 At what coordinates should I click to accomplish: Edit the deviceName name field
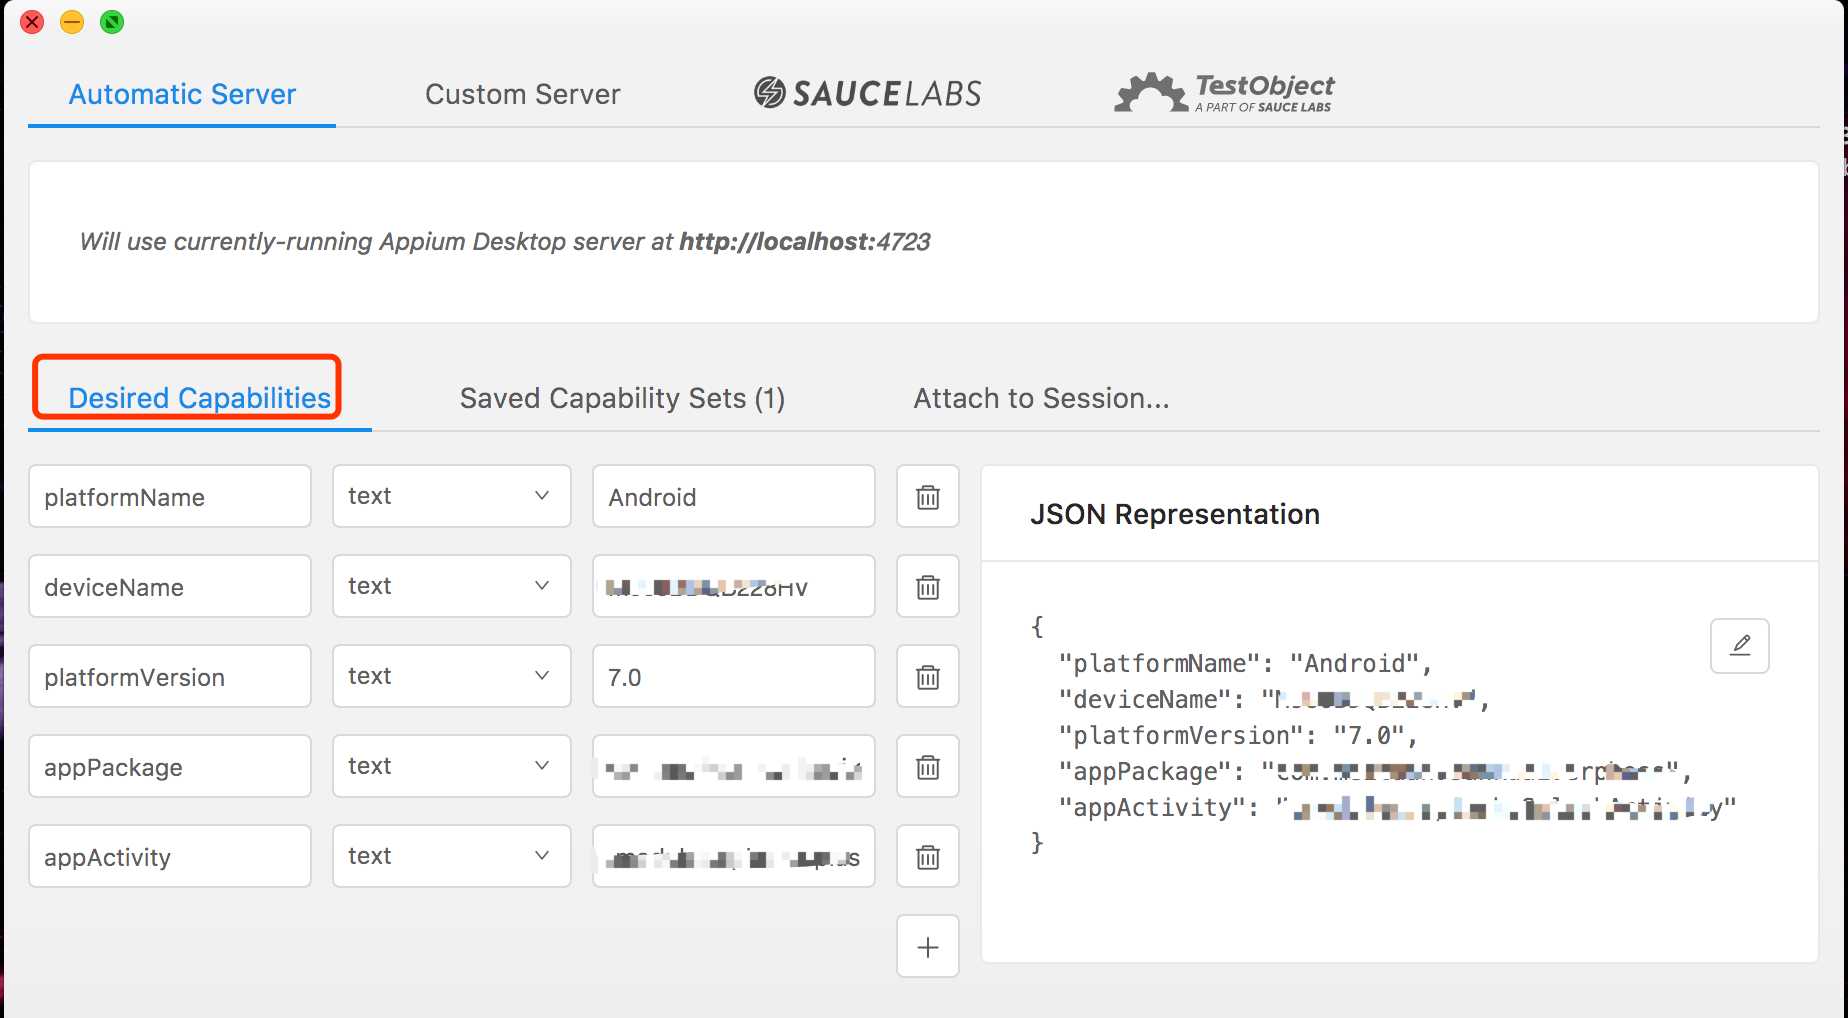[x=170, y=586]
